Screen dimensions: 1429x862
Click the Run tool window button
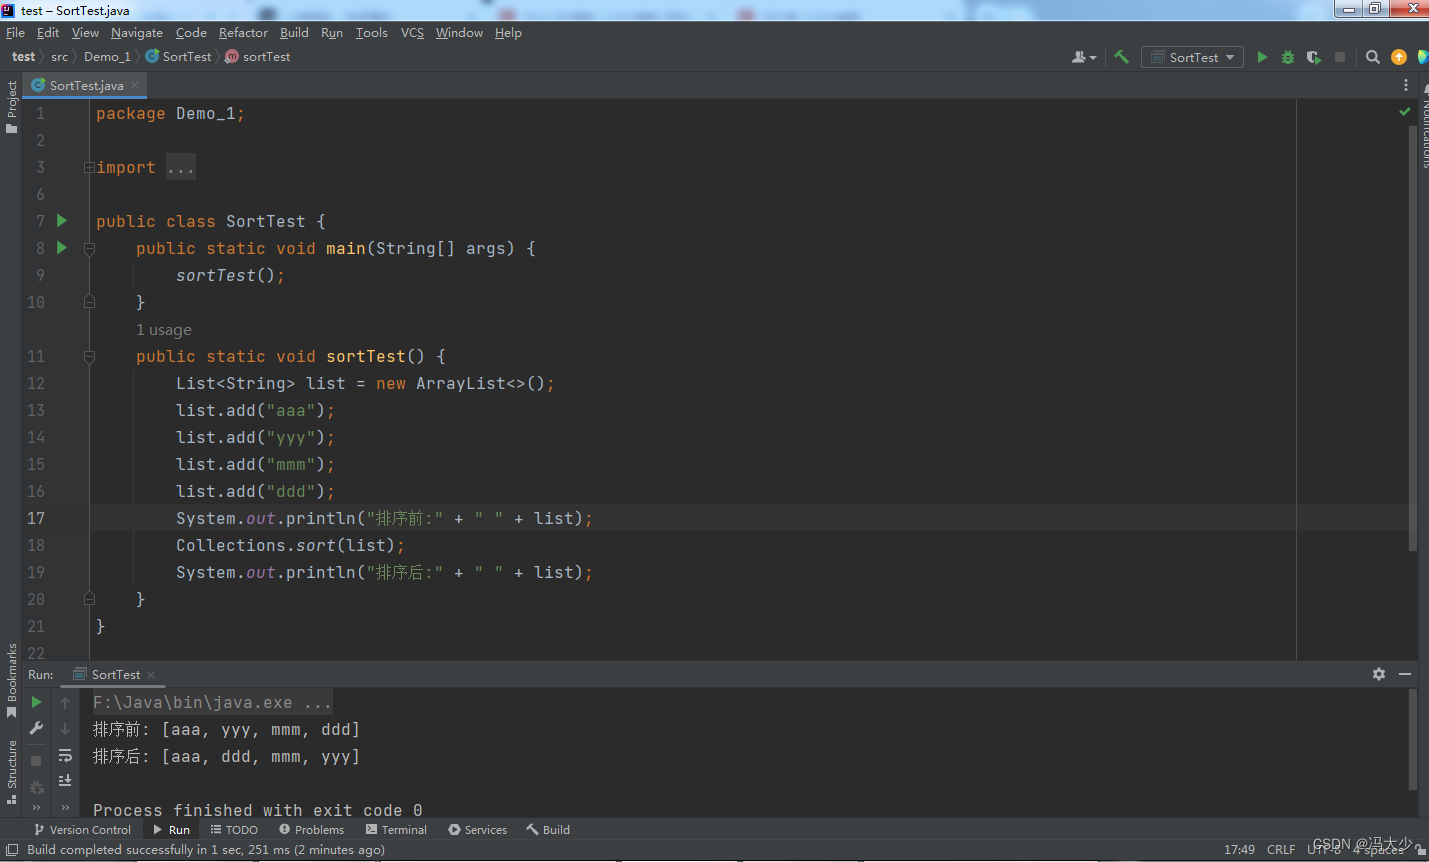pos(171,829)
